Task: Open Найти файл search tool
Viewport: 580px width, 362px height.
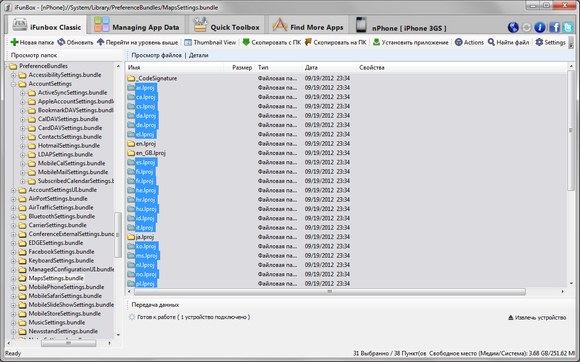Action: tap(508, 42)
